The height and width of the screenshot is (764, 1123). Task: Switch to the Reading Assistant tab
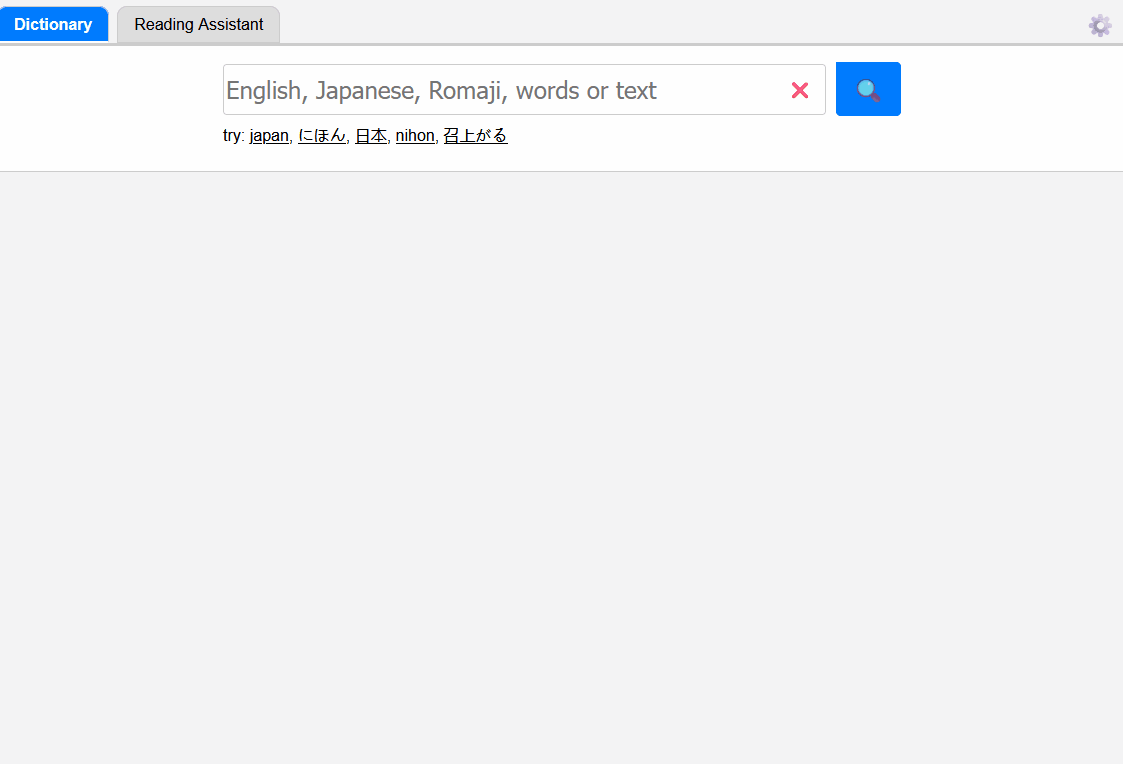(198, 24)
